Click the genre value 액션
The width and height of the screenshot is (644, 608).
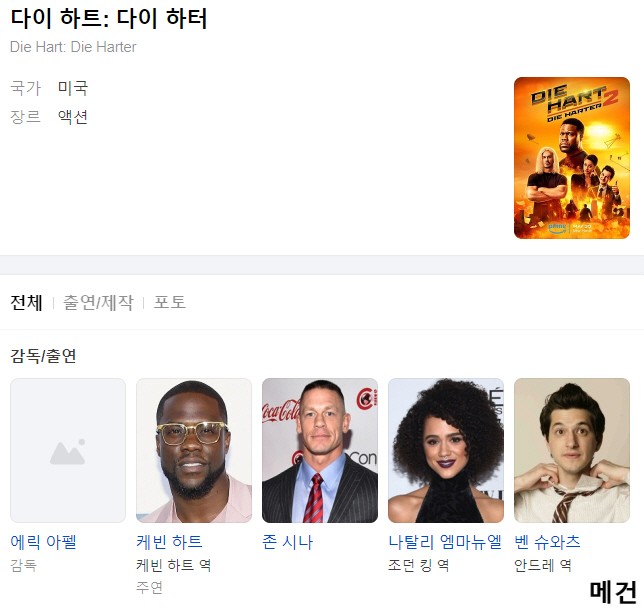[x=73, y=117]
